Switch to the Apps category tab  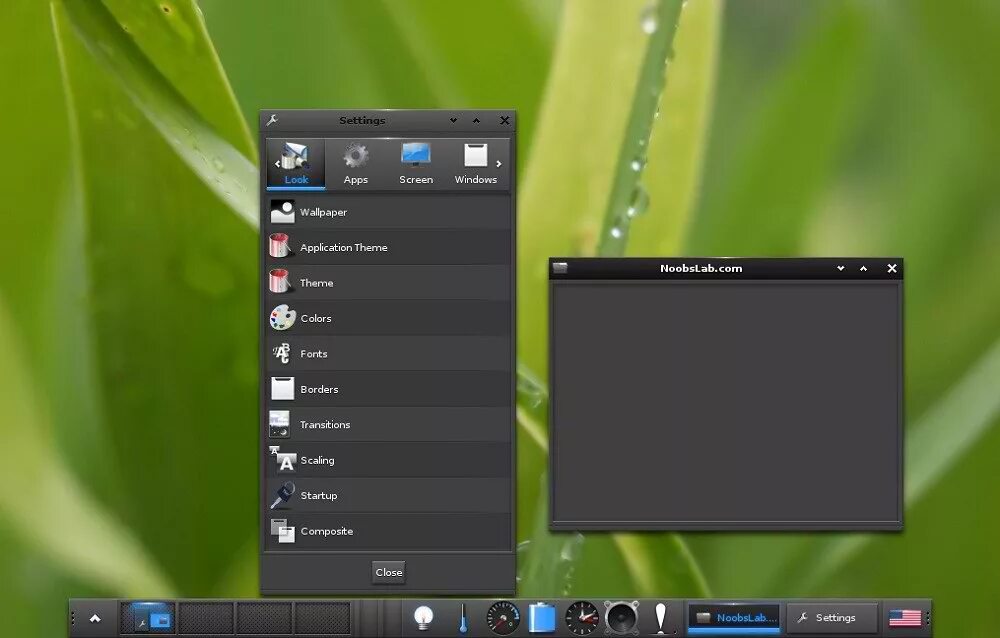[356, 162]
